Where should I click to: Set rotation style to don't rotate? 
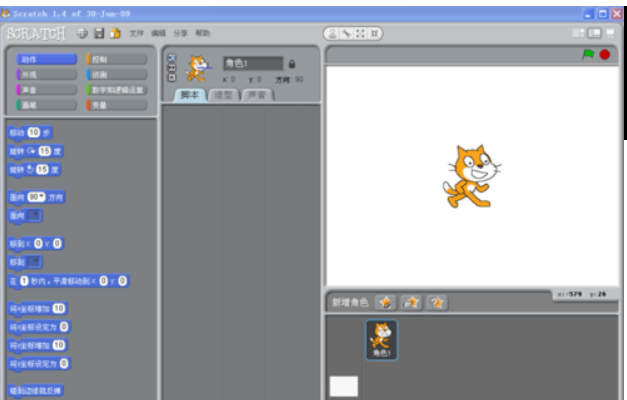[172, 77]
